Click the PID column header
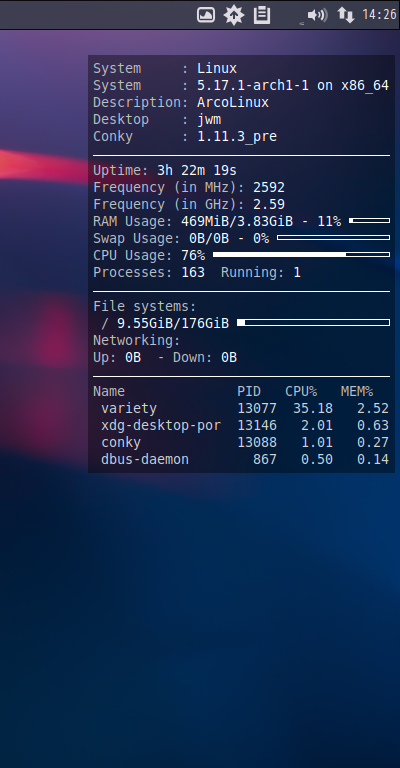The image size is (400, 768). (249, 391)
